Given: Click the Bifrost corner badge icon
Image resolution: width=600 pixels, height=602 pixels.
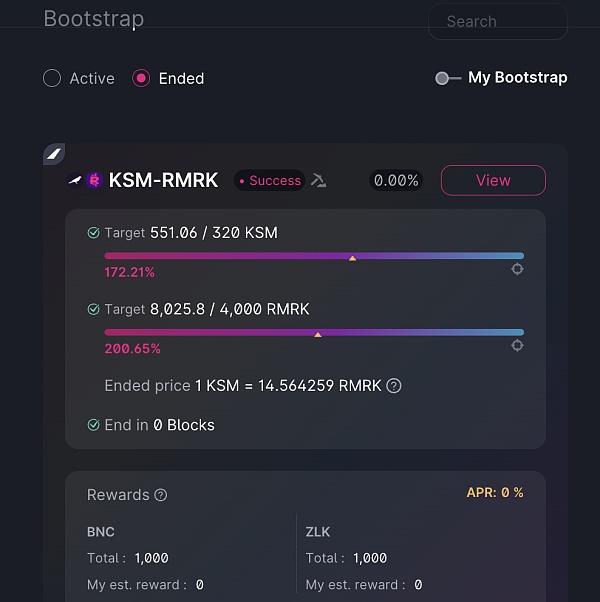Looking at the screenshot, I should [x=54, y=154].
